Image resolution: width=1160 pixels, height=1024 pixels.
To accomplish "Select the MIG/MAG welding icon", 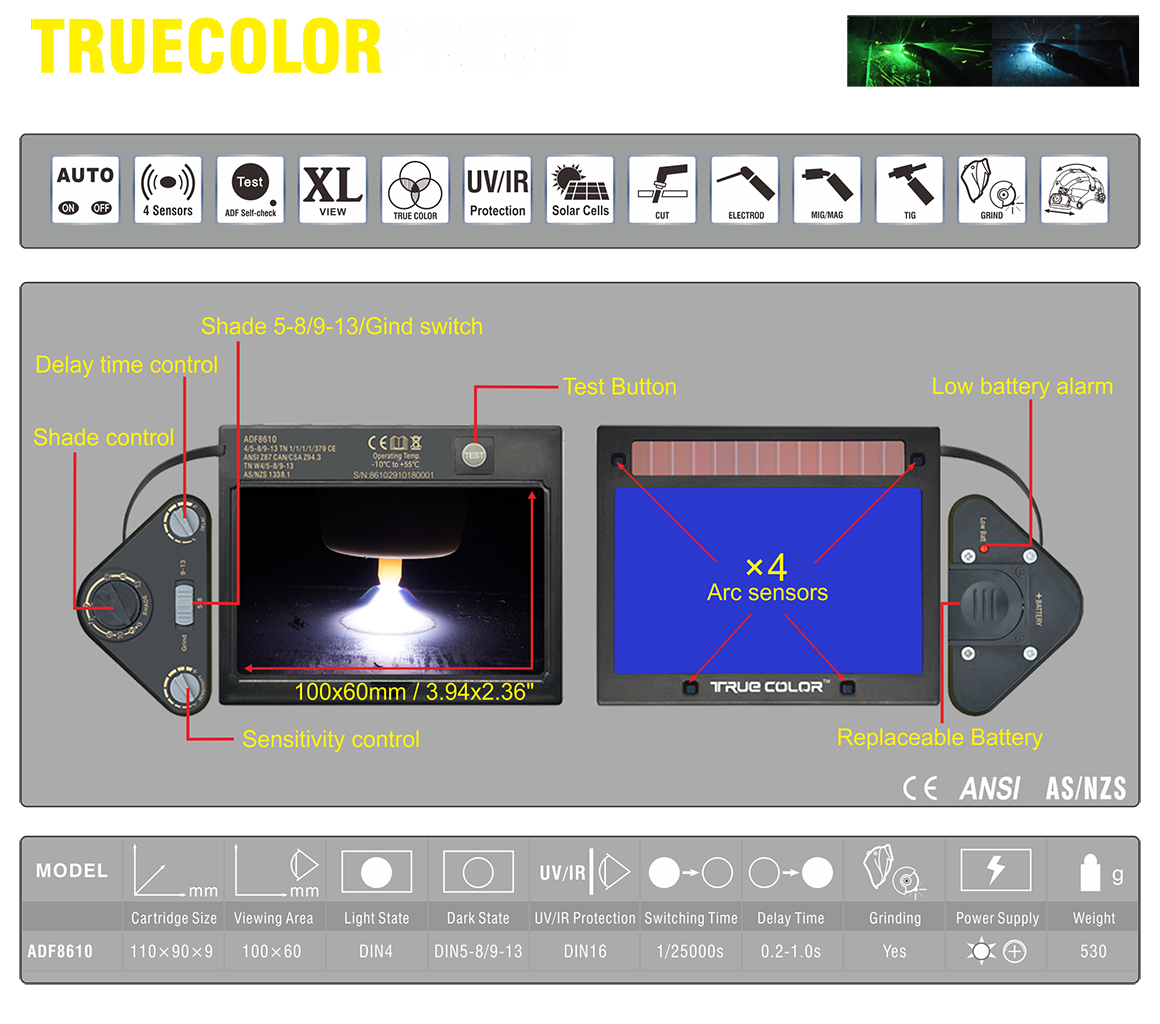I will click(x=827, y=190).
